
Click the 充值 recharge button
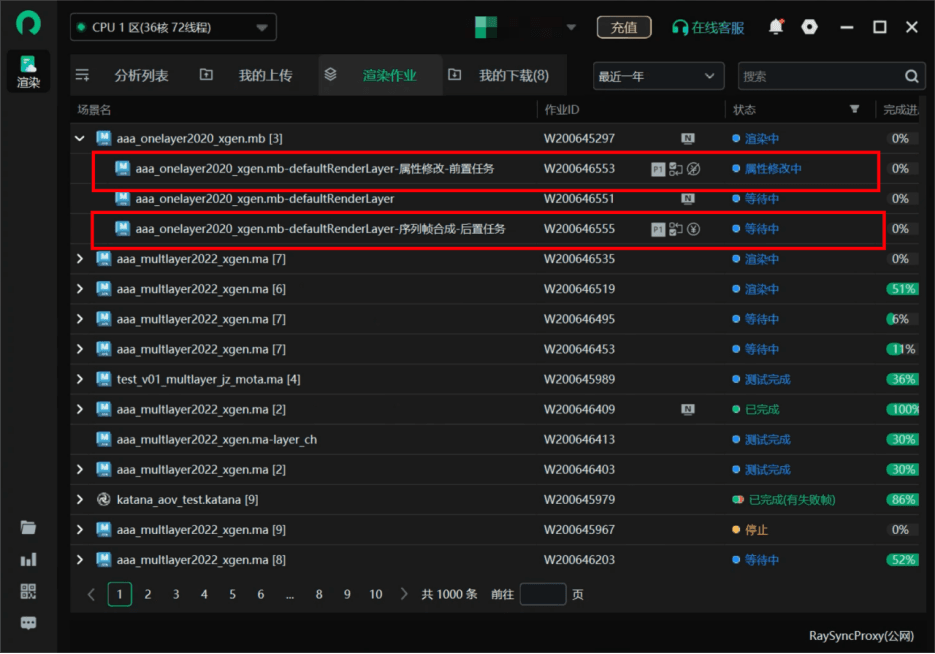tap(624, 27)
